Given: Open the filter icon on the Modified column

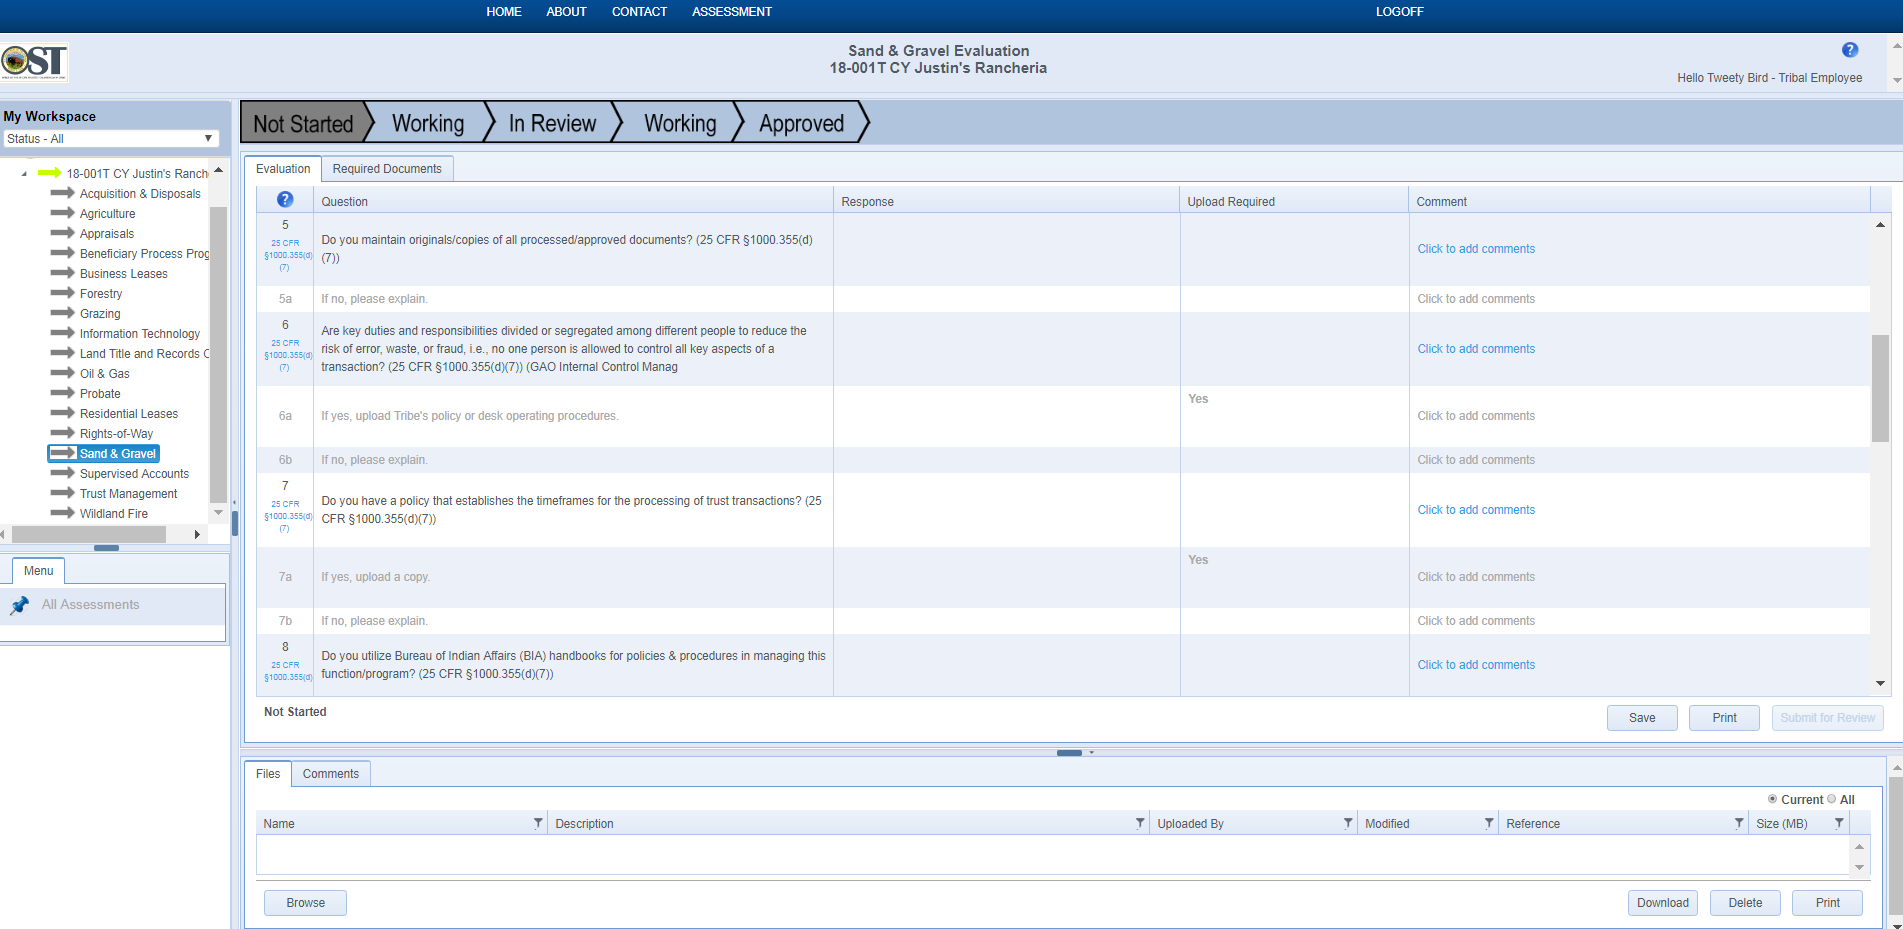Looking at the screenshot, I should click(x=1489, y=823).
